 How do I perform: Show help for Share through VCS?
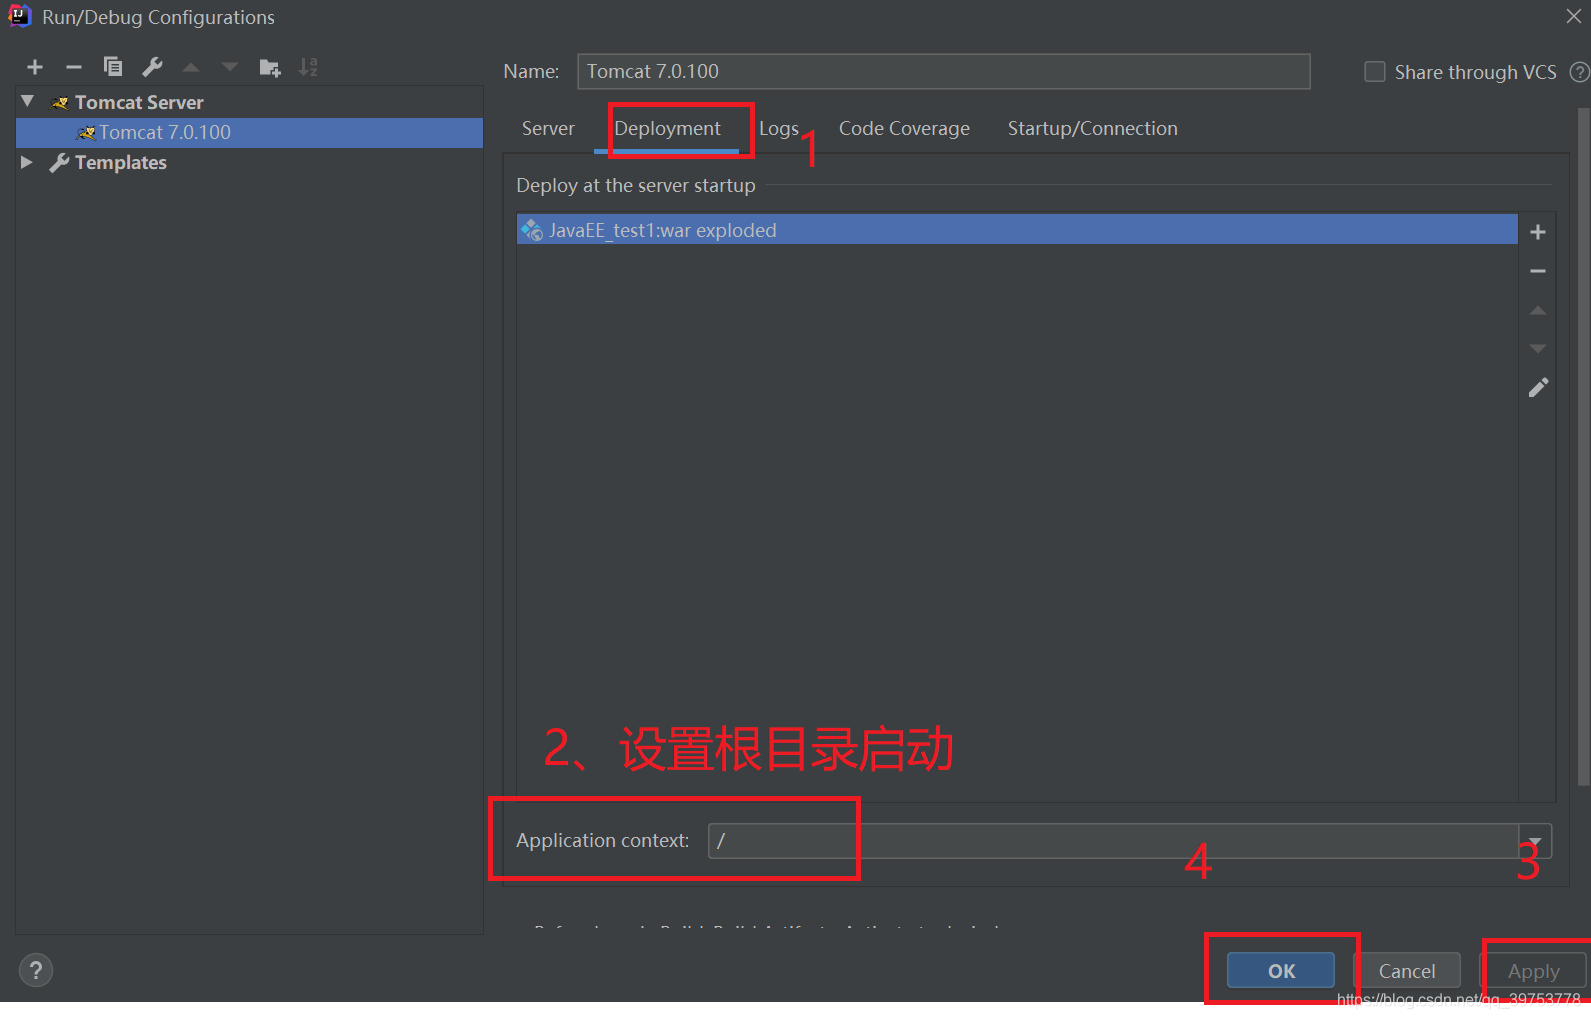(x=1579, y=72)
